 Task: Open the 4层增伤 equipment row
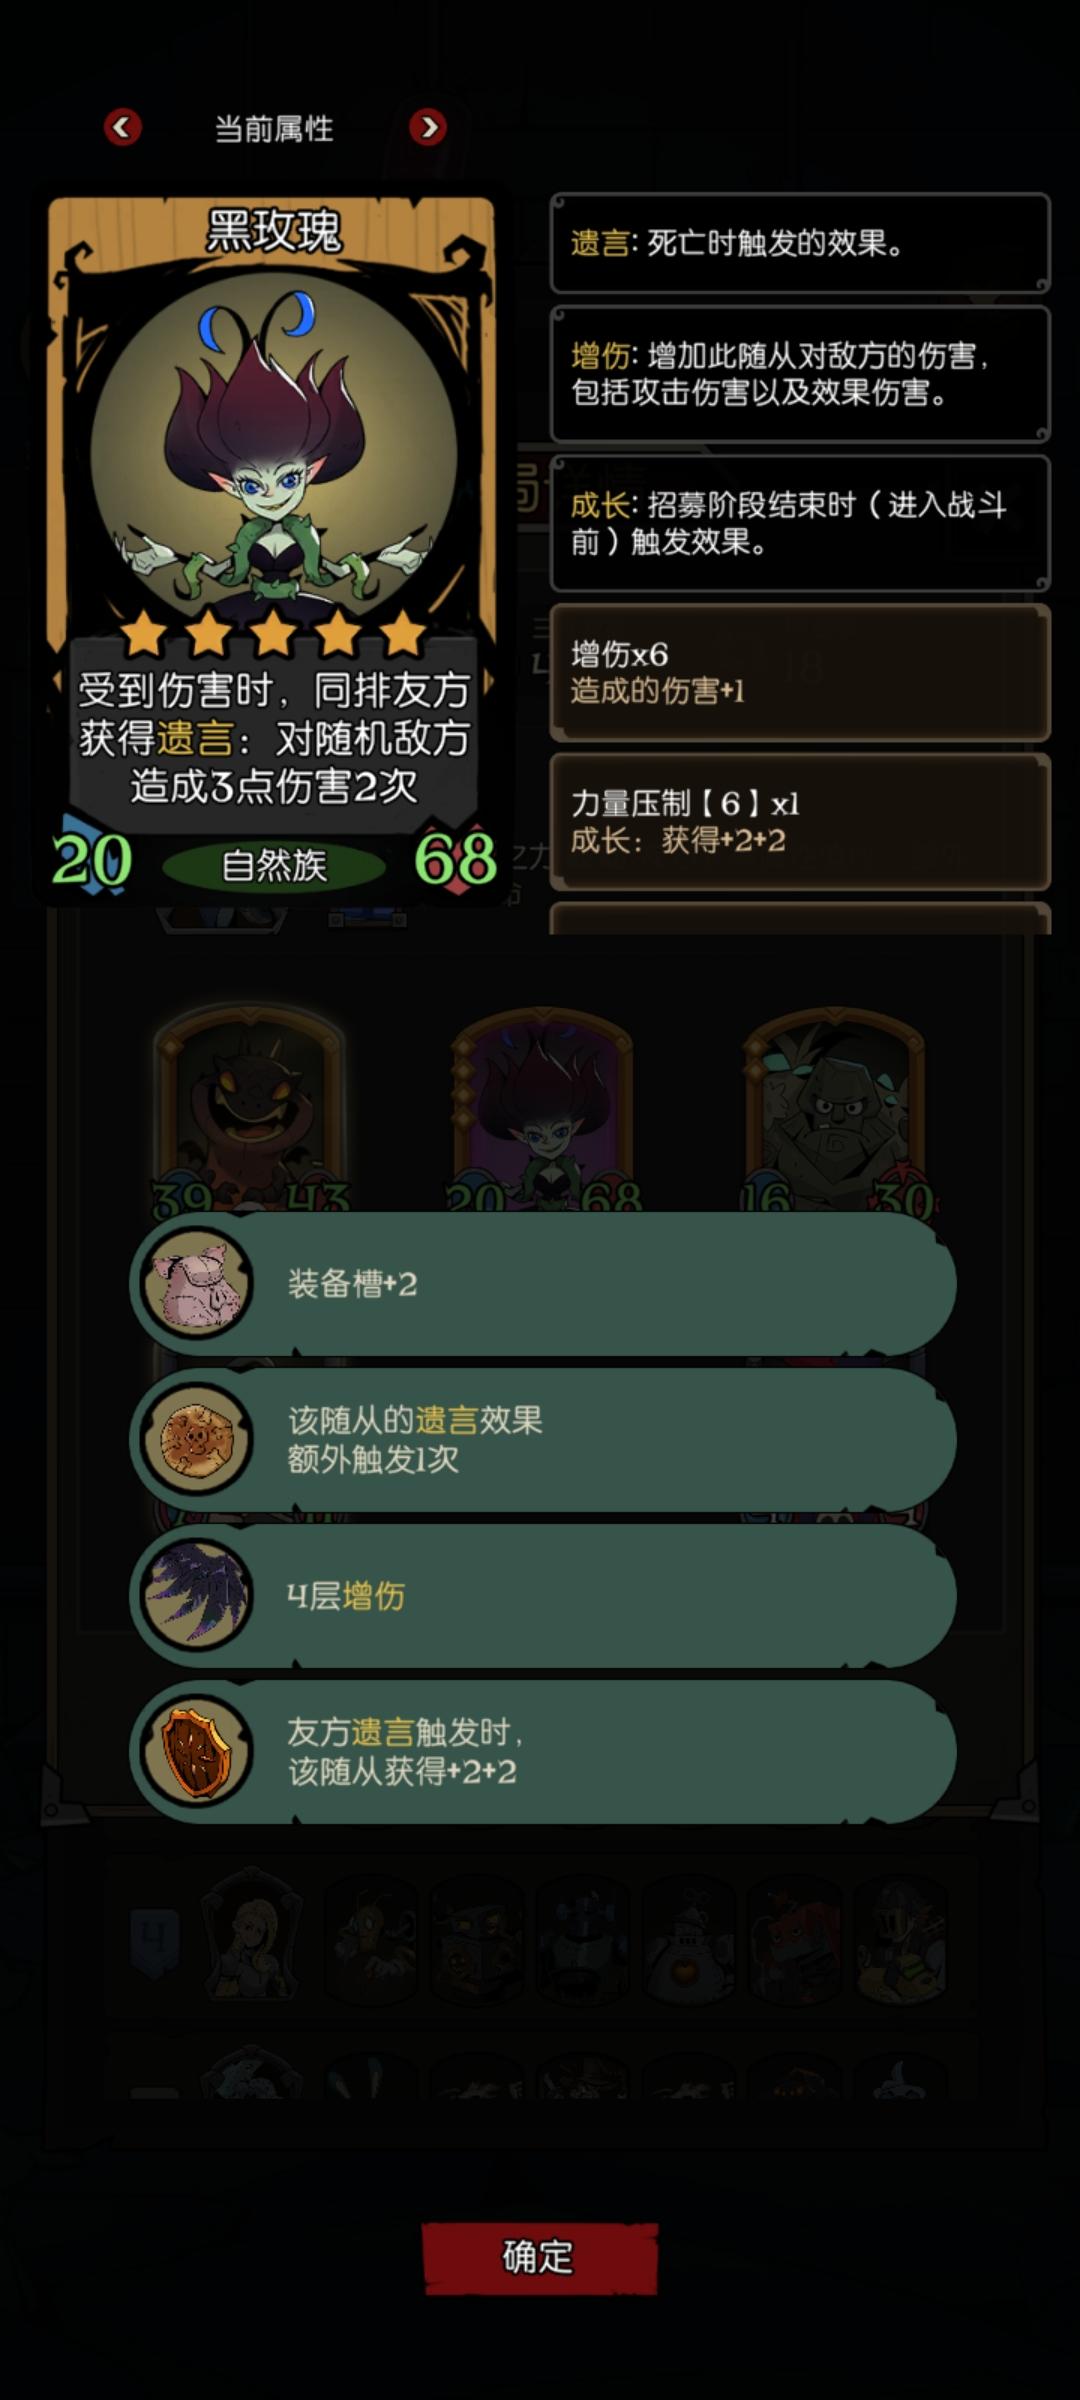(543, 1596)
